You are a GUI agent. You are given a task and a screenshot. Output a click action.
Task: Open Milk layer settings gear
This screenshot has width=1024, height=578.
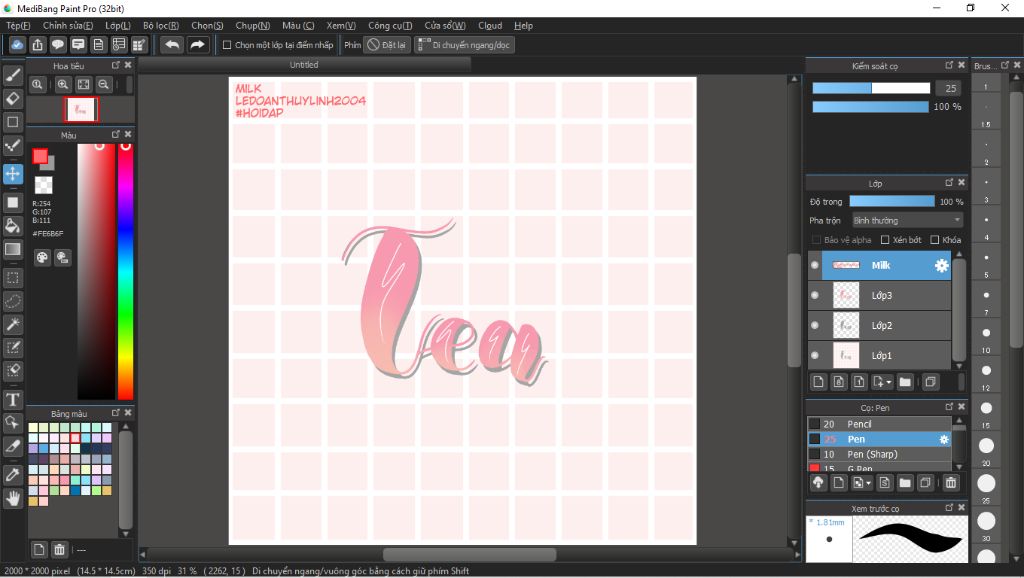[x=941, y=265]
